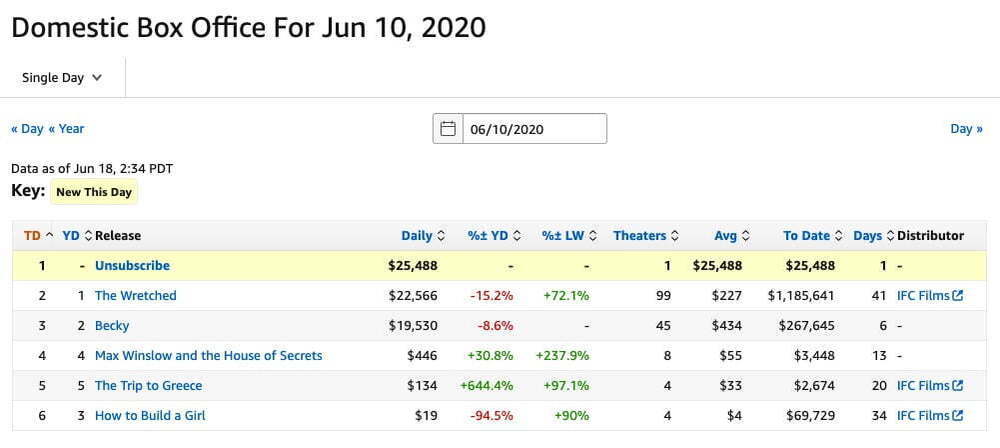Open the Unsubscribe movie page

click(132, 266)
